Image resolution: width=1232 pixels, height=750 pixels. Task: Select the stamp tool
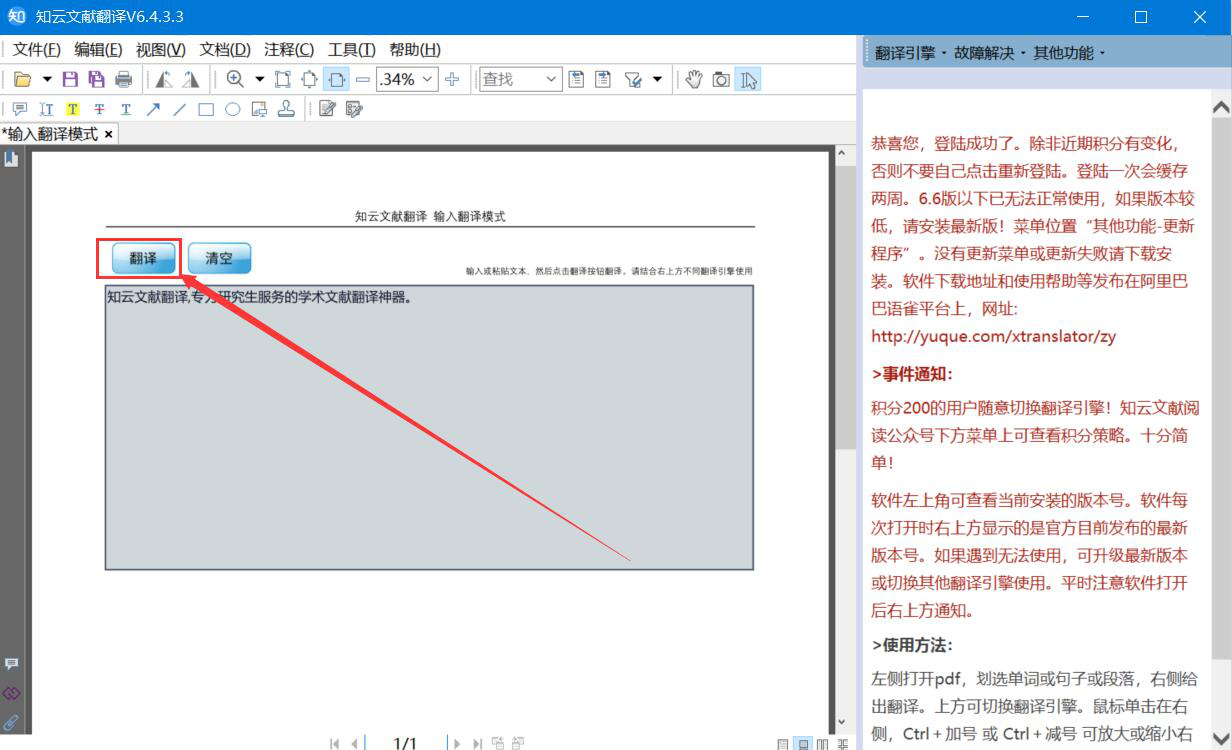[286, 109]
